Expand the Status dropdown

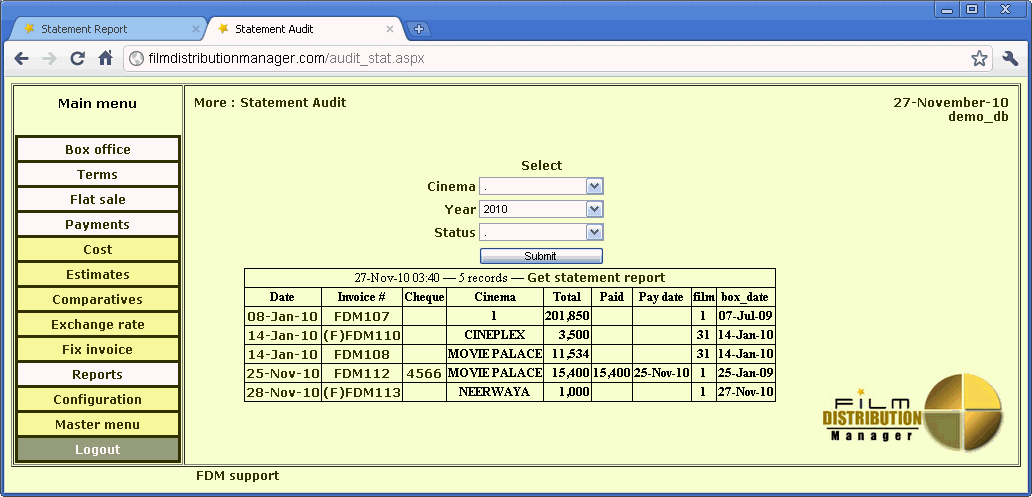(x=541, y=232)
